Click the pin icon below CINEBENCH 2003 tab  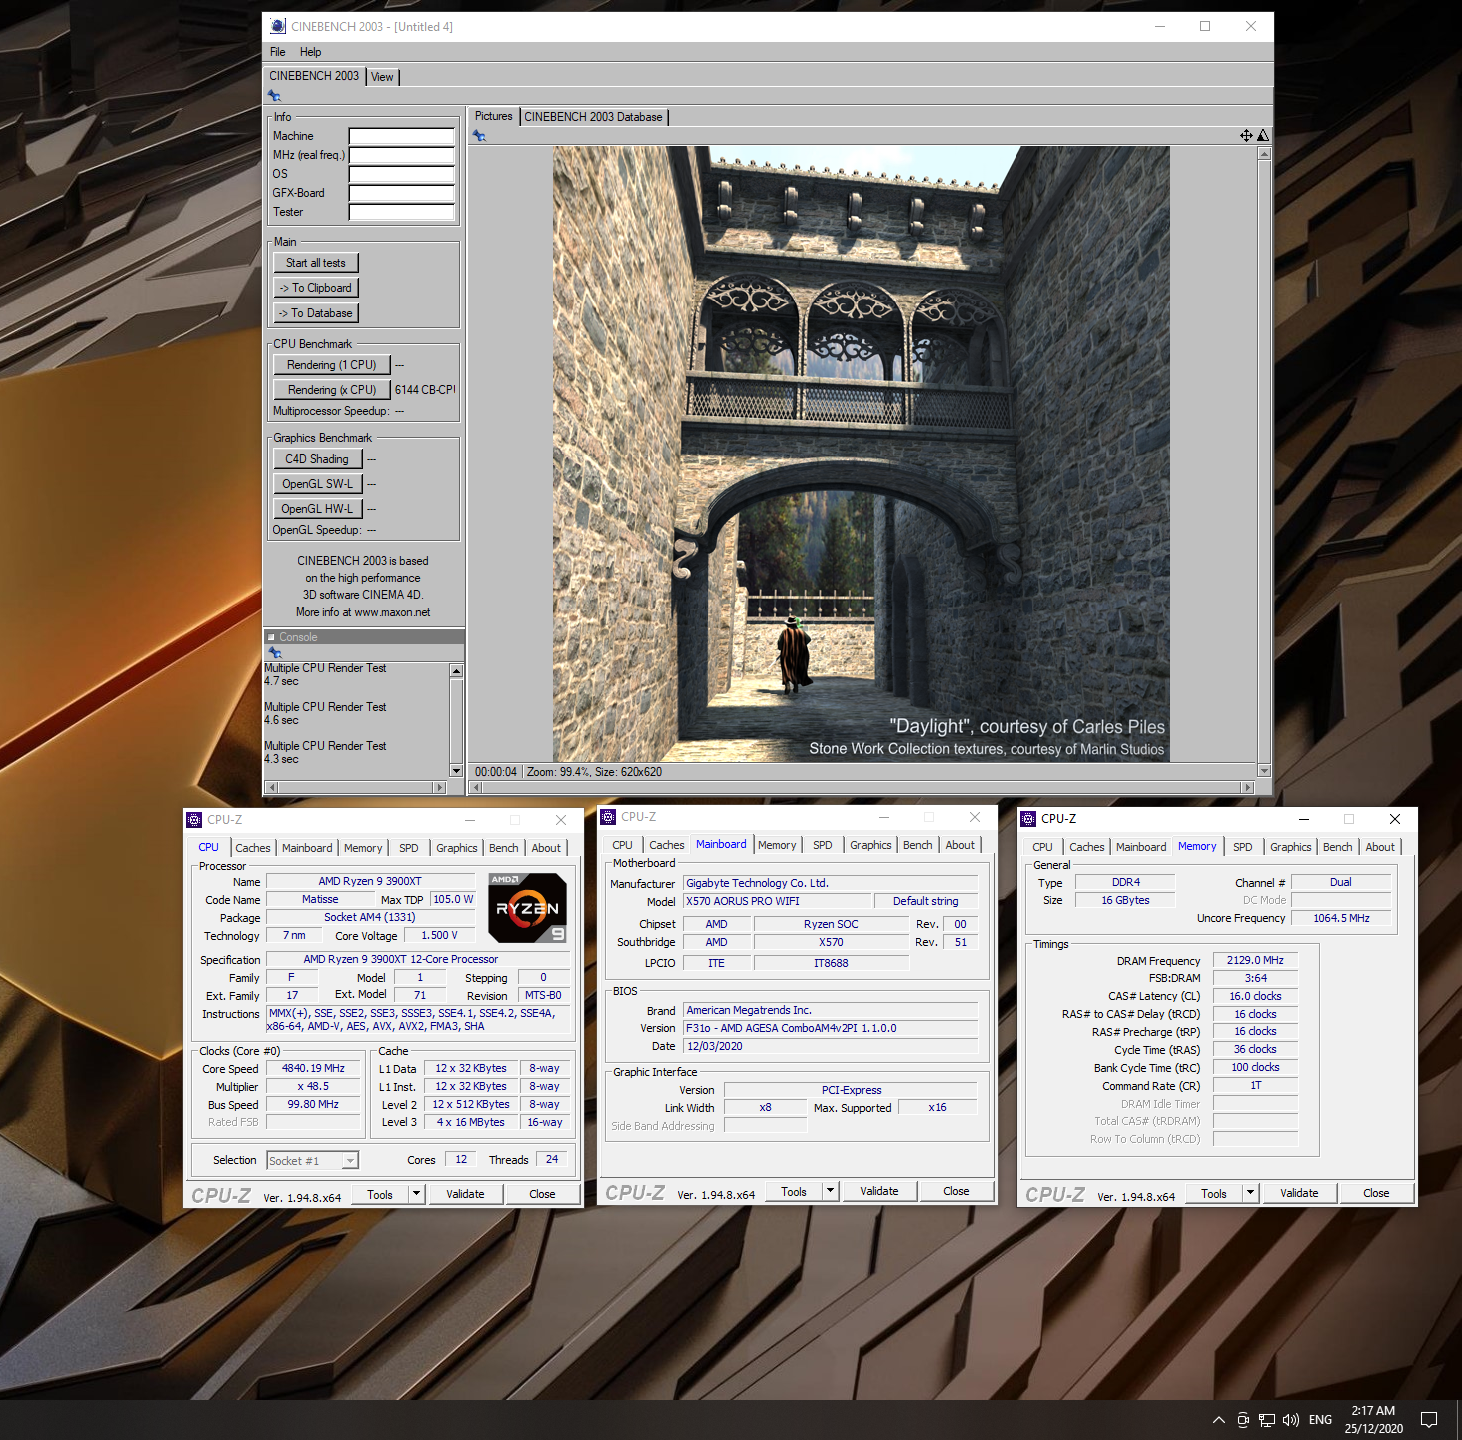(274, 96)
